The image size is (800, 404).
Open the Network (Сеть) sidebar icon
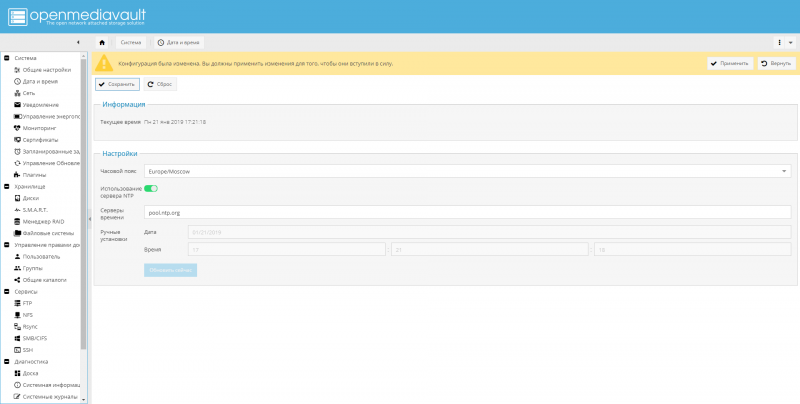[x=17, y=93]
